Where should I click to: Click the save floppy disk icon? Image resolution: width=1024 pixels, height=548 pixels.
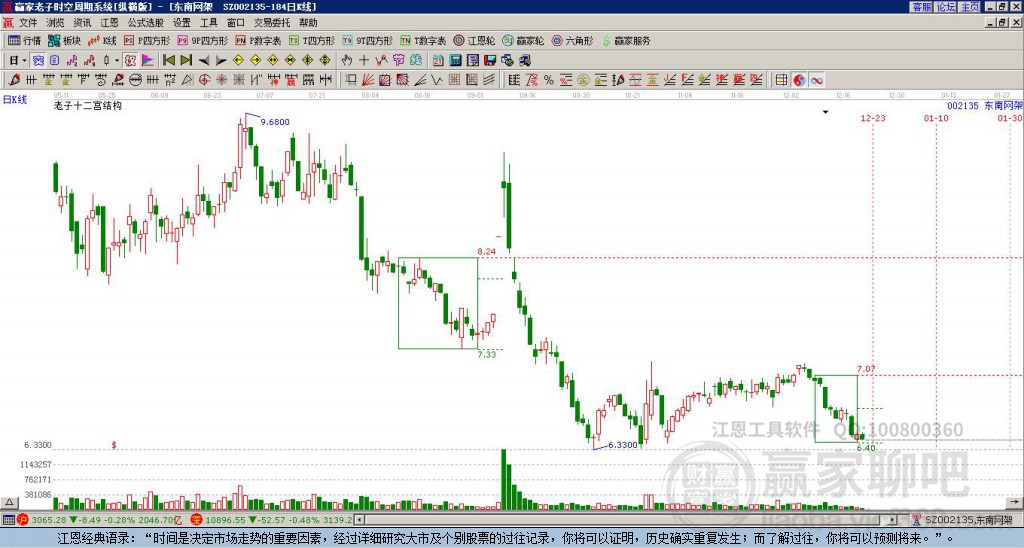490,60
